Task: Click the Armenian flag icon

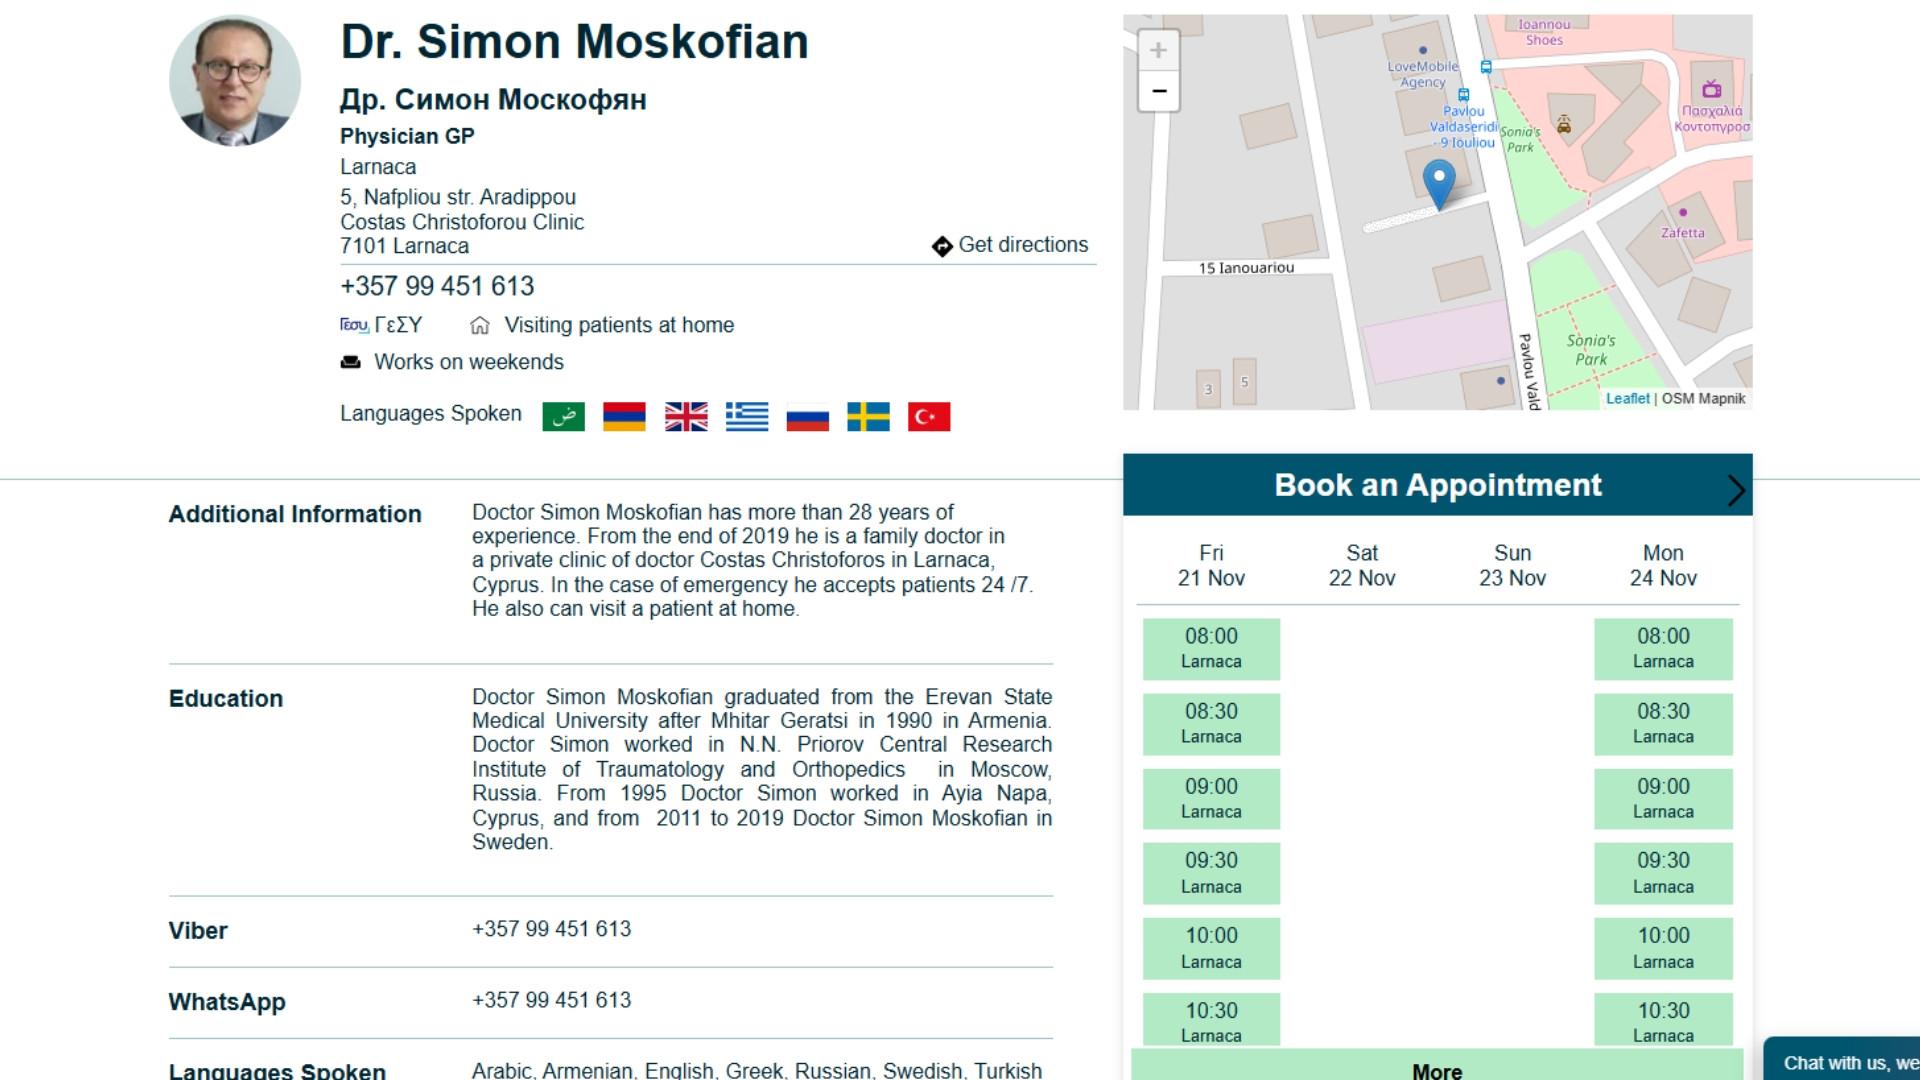Action: click(624, 416)
